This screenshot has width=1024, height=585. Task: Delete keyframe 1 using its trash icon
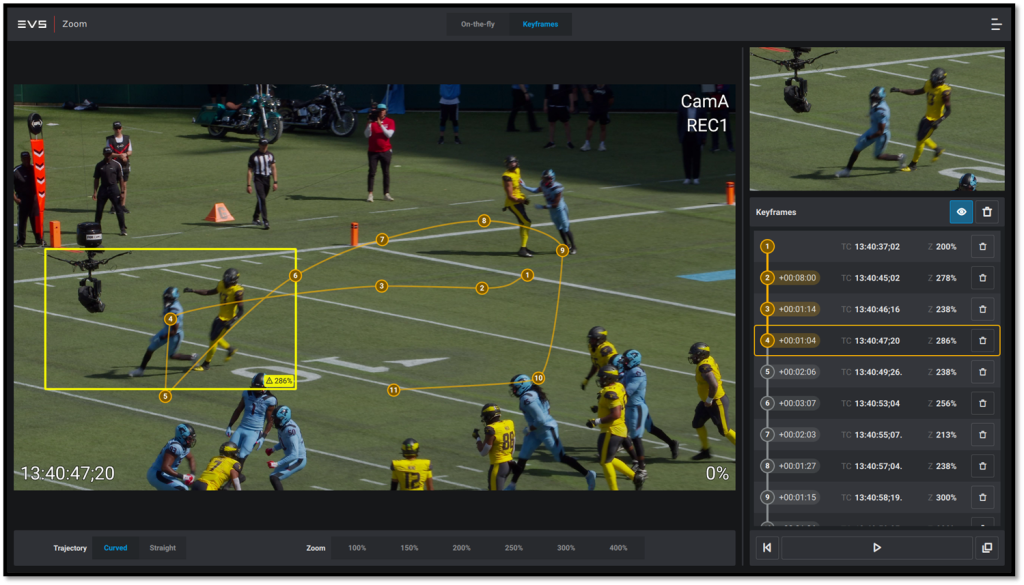coord(982,247)
